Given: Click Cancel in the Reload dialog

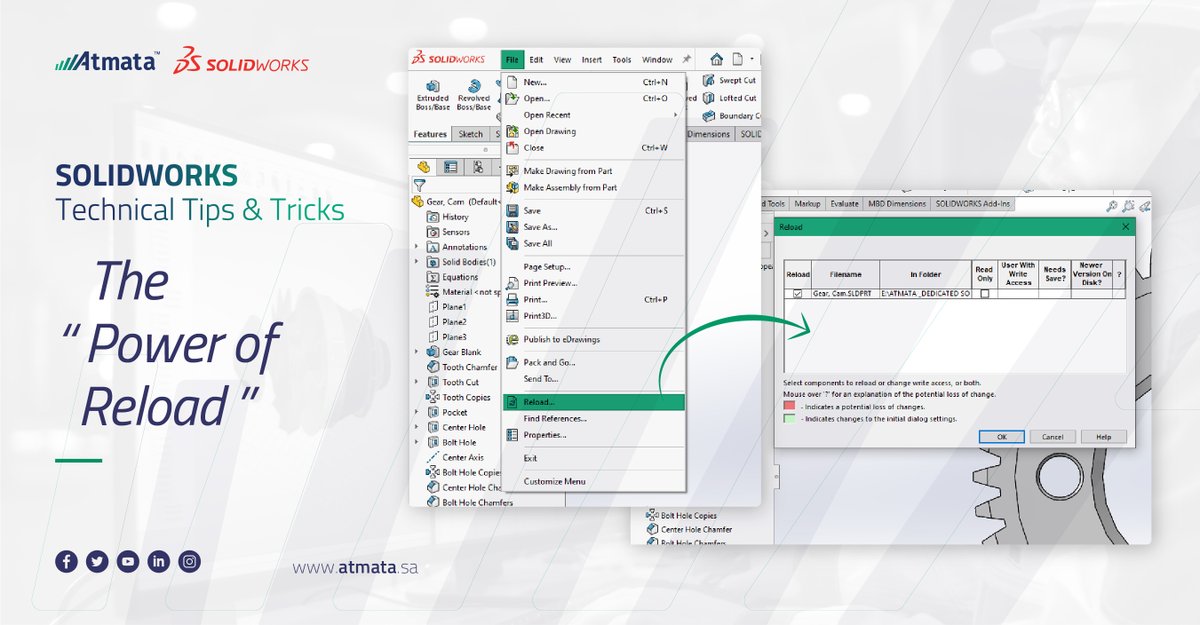Looking at the screenshot, I should point(1052,437).
